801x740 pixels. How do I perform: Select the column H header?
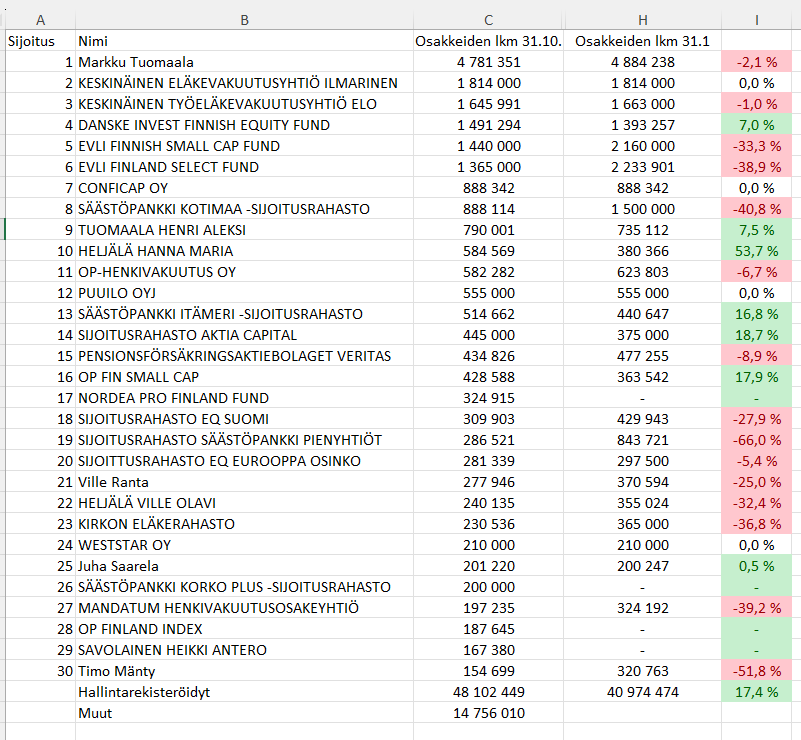pos(643,20)
